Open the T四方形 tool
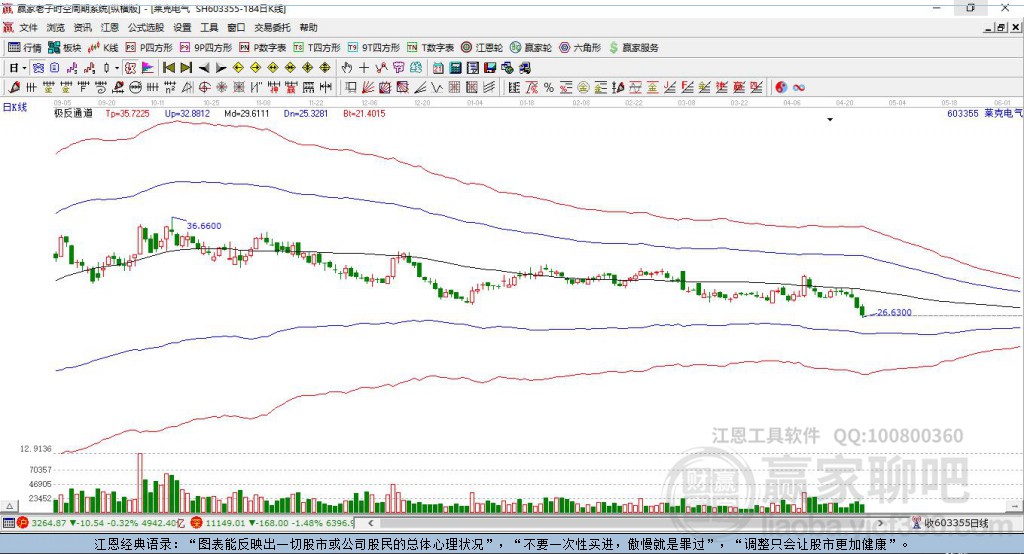The height and width of the screenshot is (554, 1024). coord(316,48)
